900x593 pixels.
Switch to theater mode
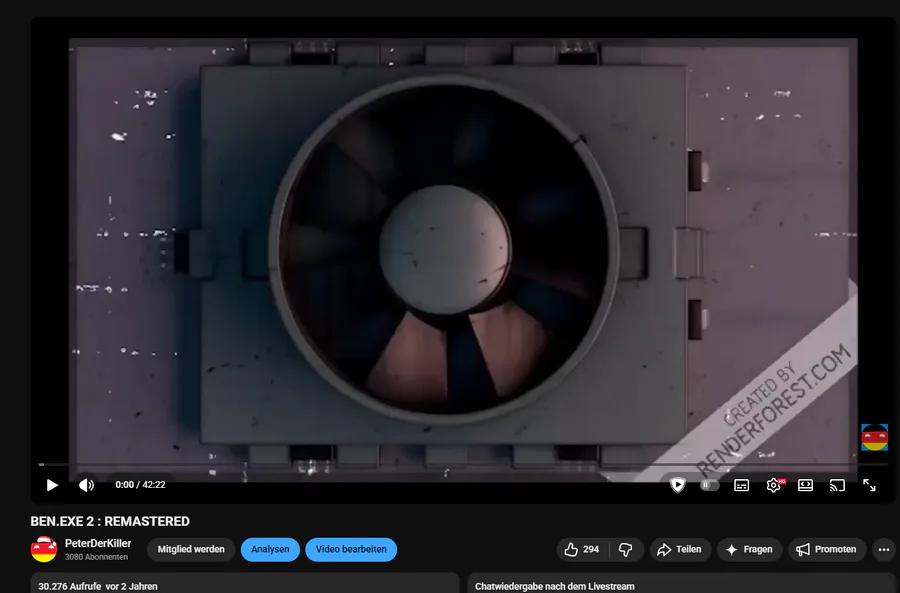[805, 485]
